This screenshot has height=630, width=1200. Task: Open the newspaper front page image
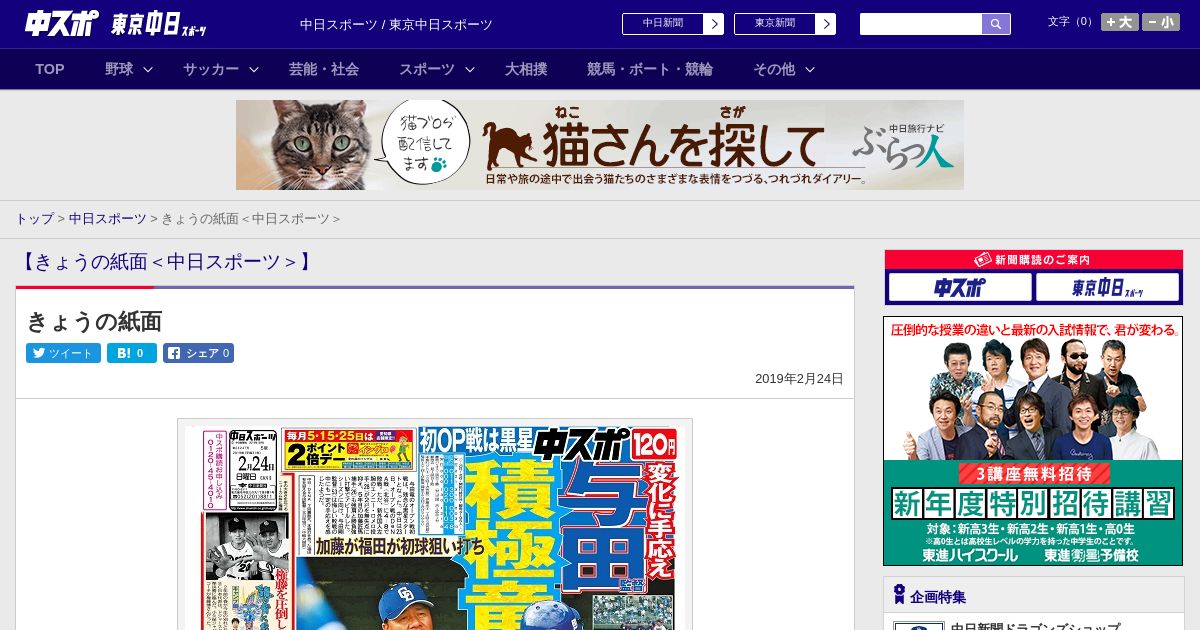(x=435, y=525)
